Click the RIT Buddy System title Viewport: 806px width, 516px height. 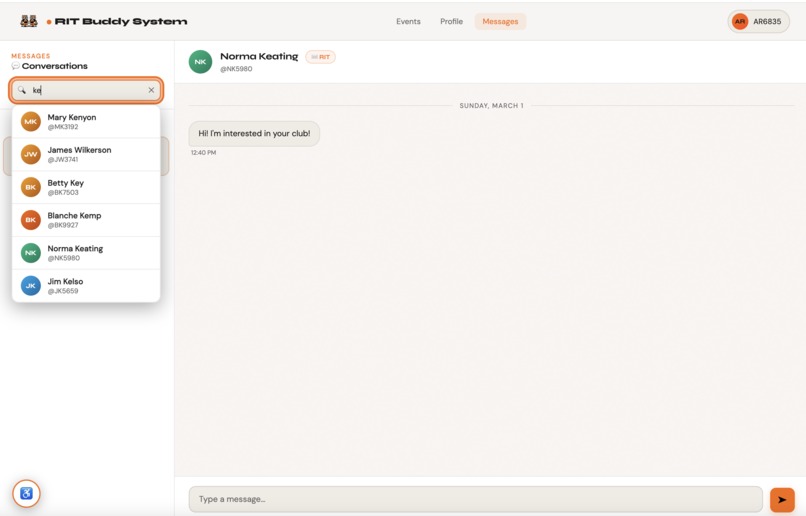(x=121, y=22)
